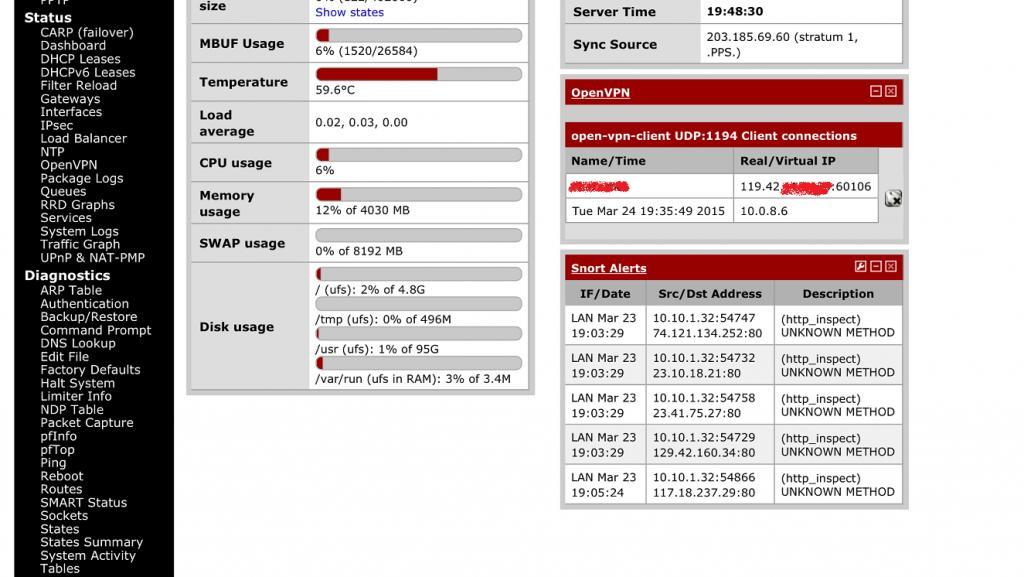Screen dimensions: 1024x577
Task: Open Packet Capture tool
Action: [x=87, y=423]
